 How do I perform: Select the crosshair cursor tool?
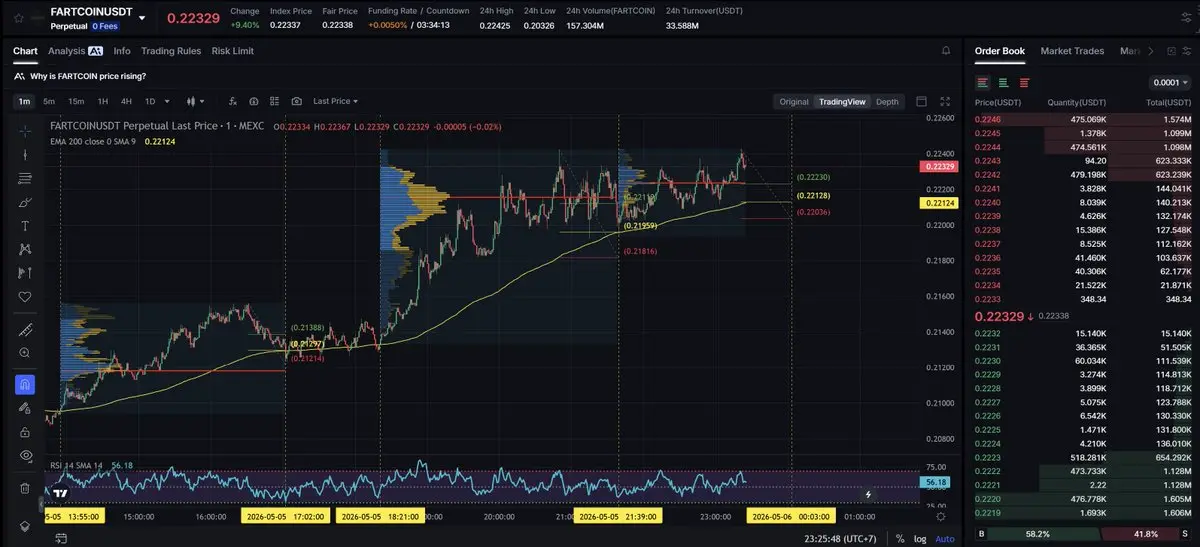(25, 131)
